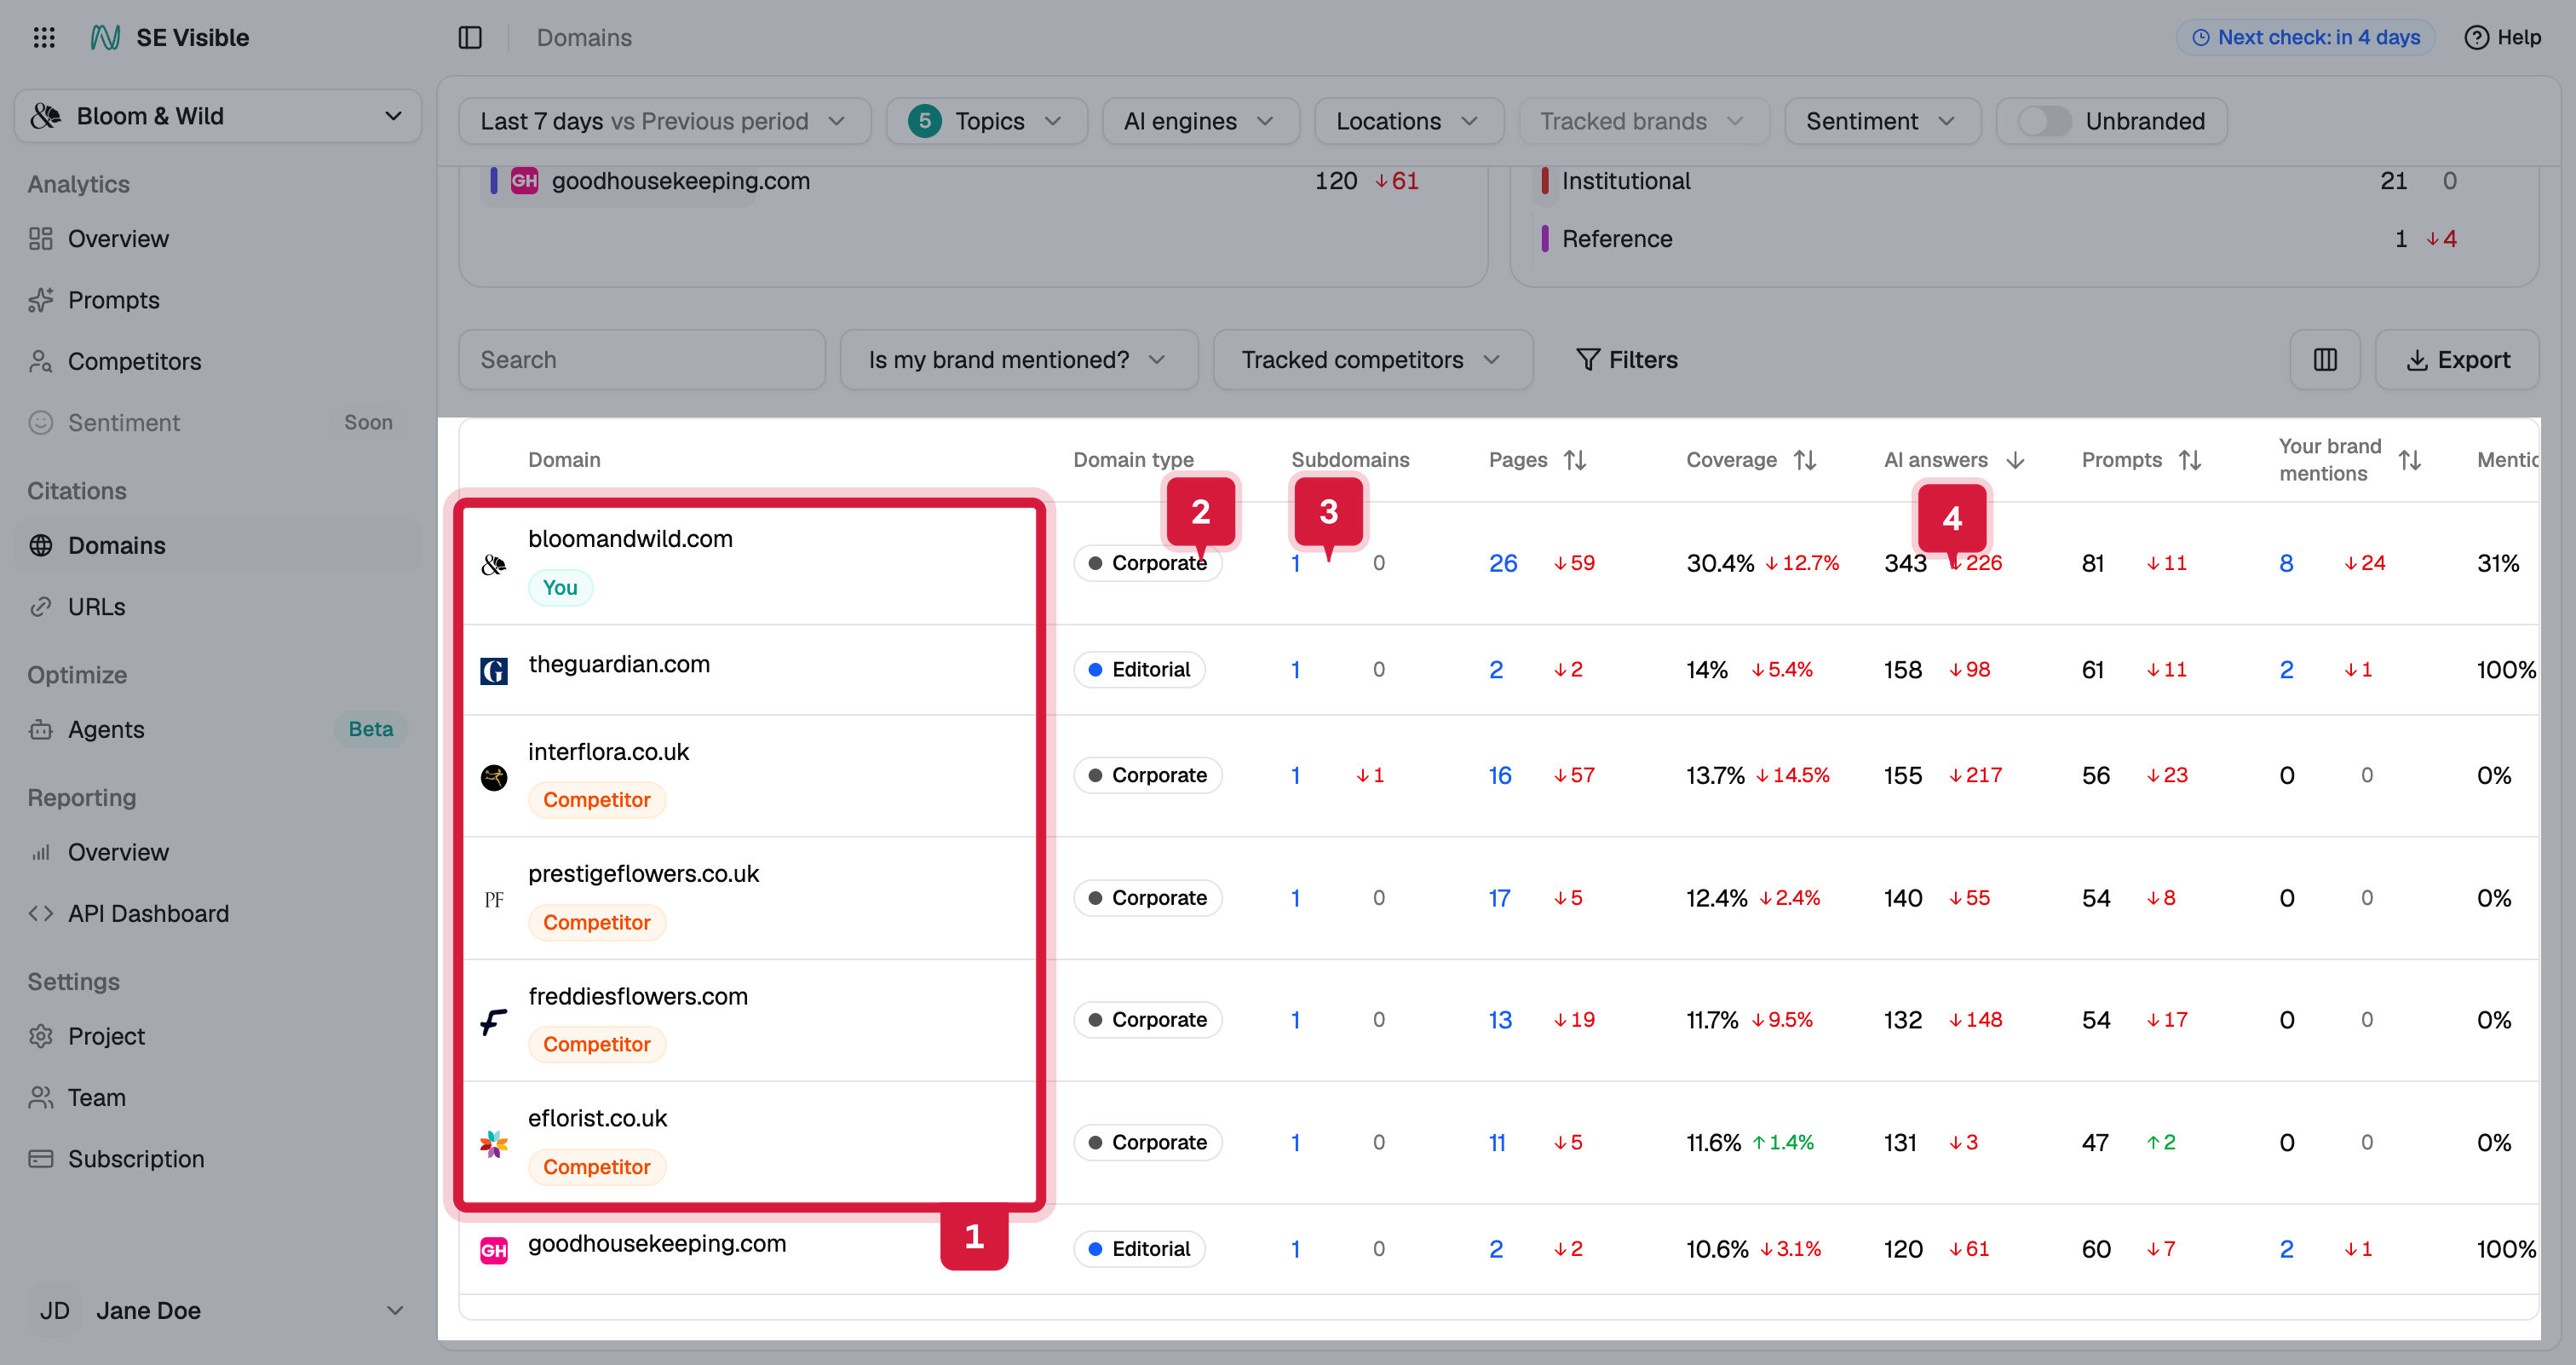Open the Tracked competitors dropdown

(x=1372, y=360)
